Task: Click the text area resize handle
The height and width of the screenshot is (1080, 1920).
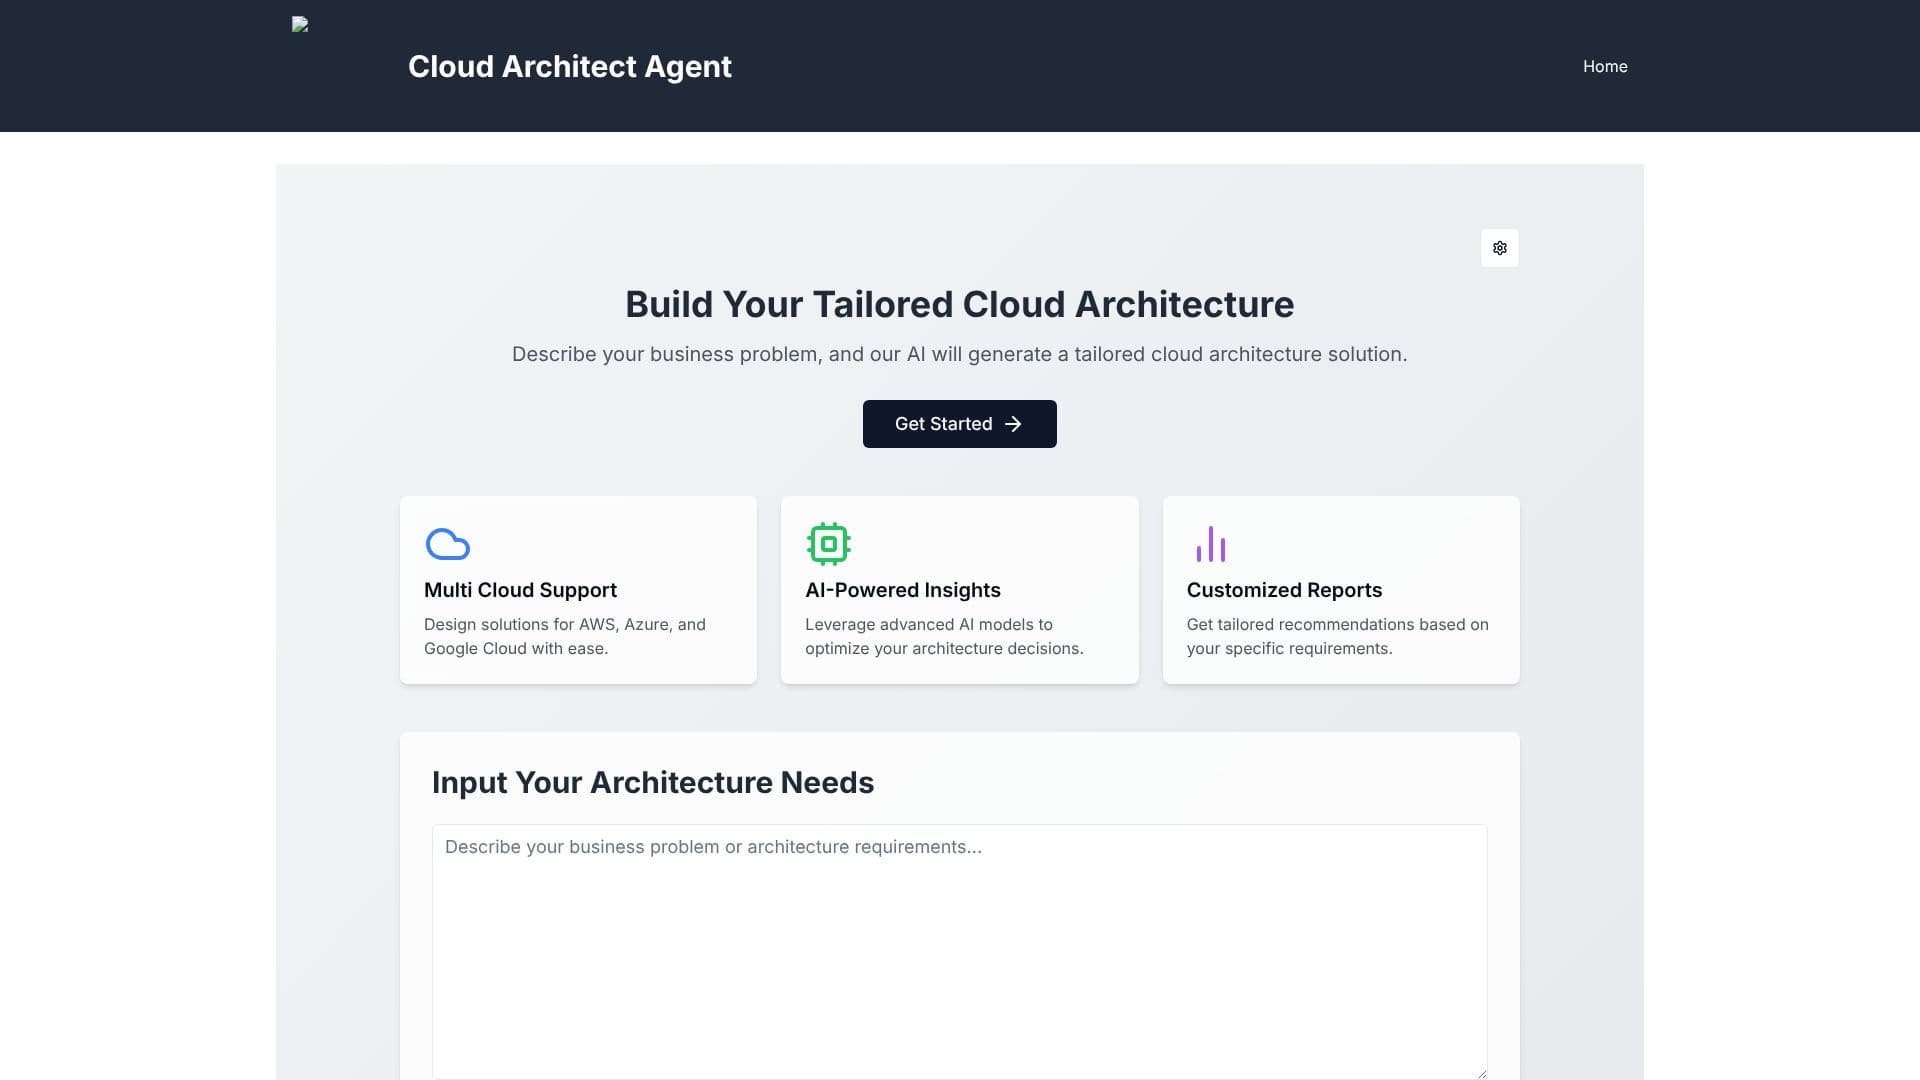Action: [x=1481, y=1073]
